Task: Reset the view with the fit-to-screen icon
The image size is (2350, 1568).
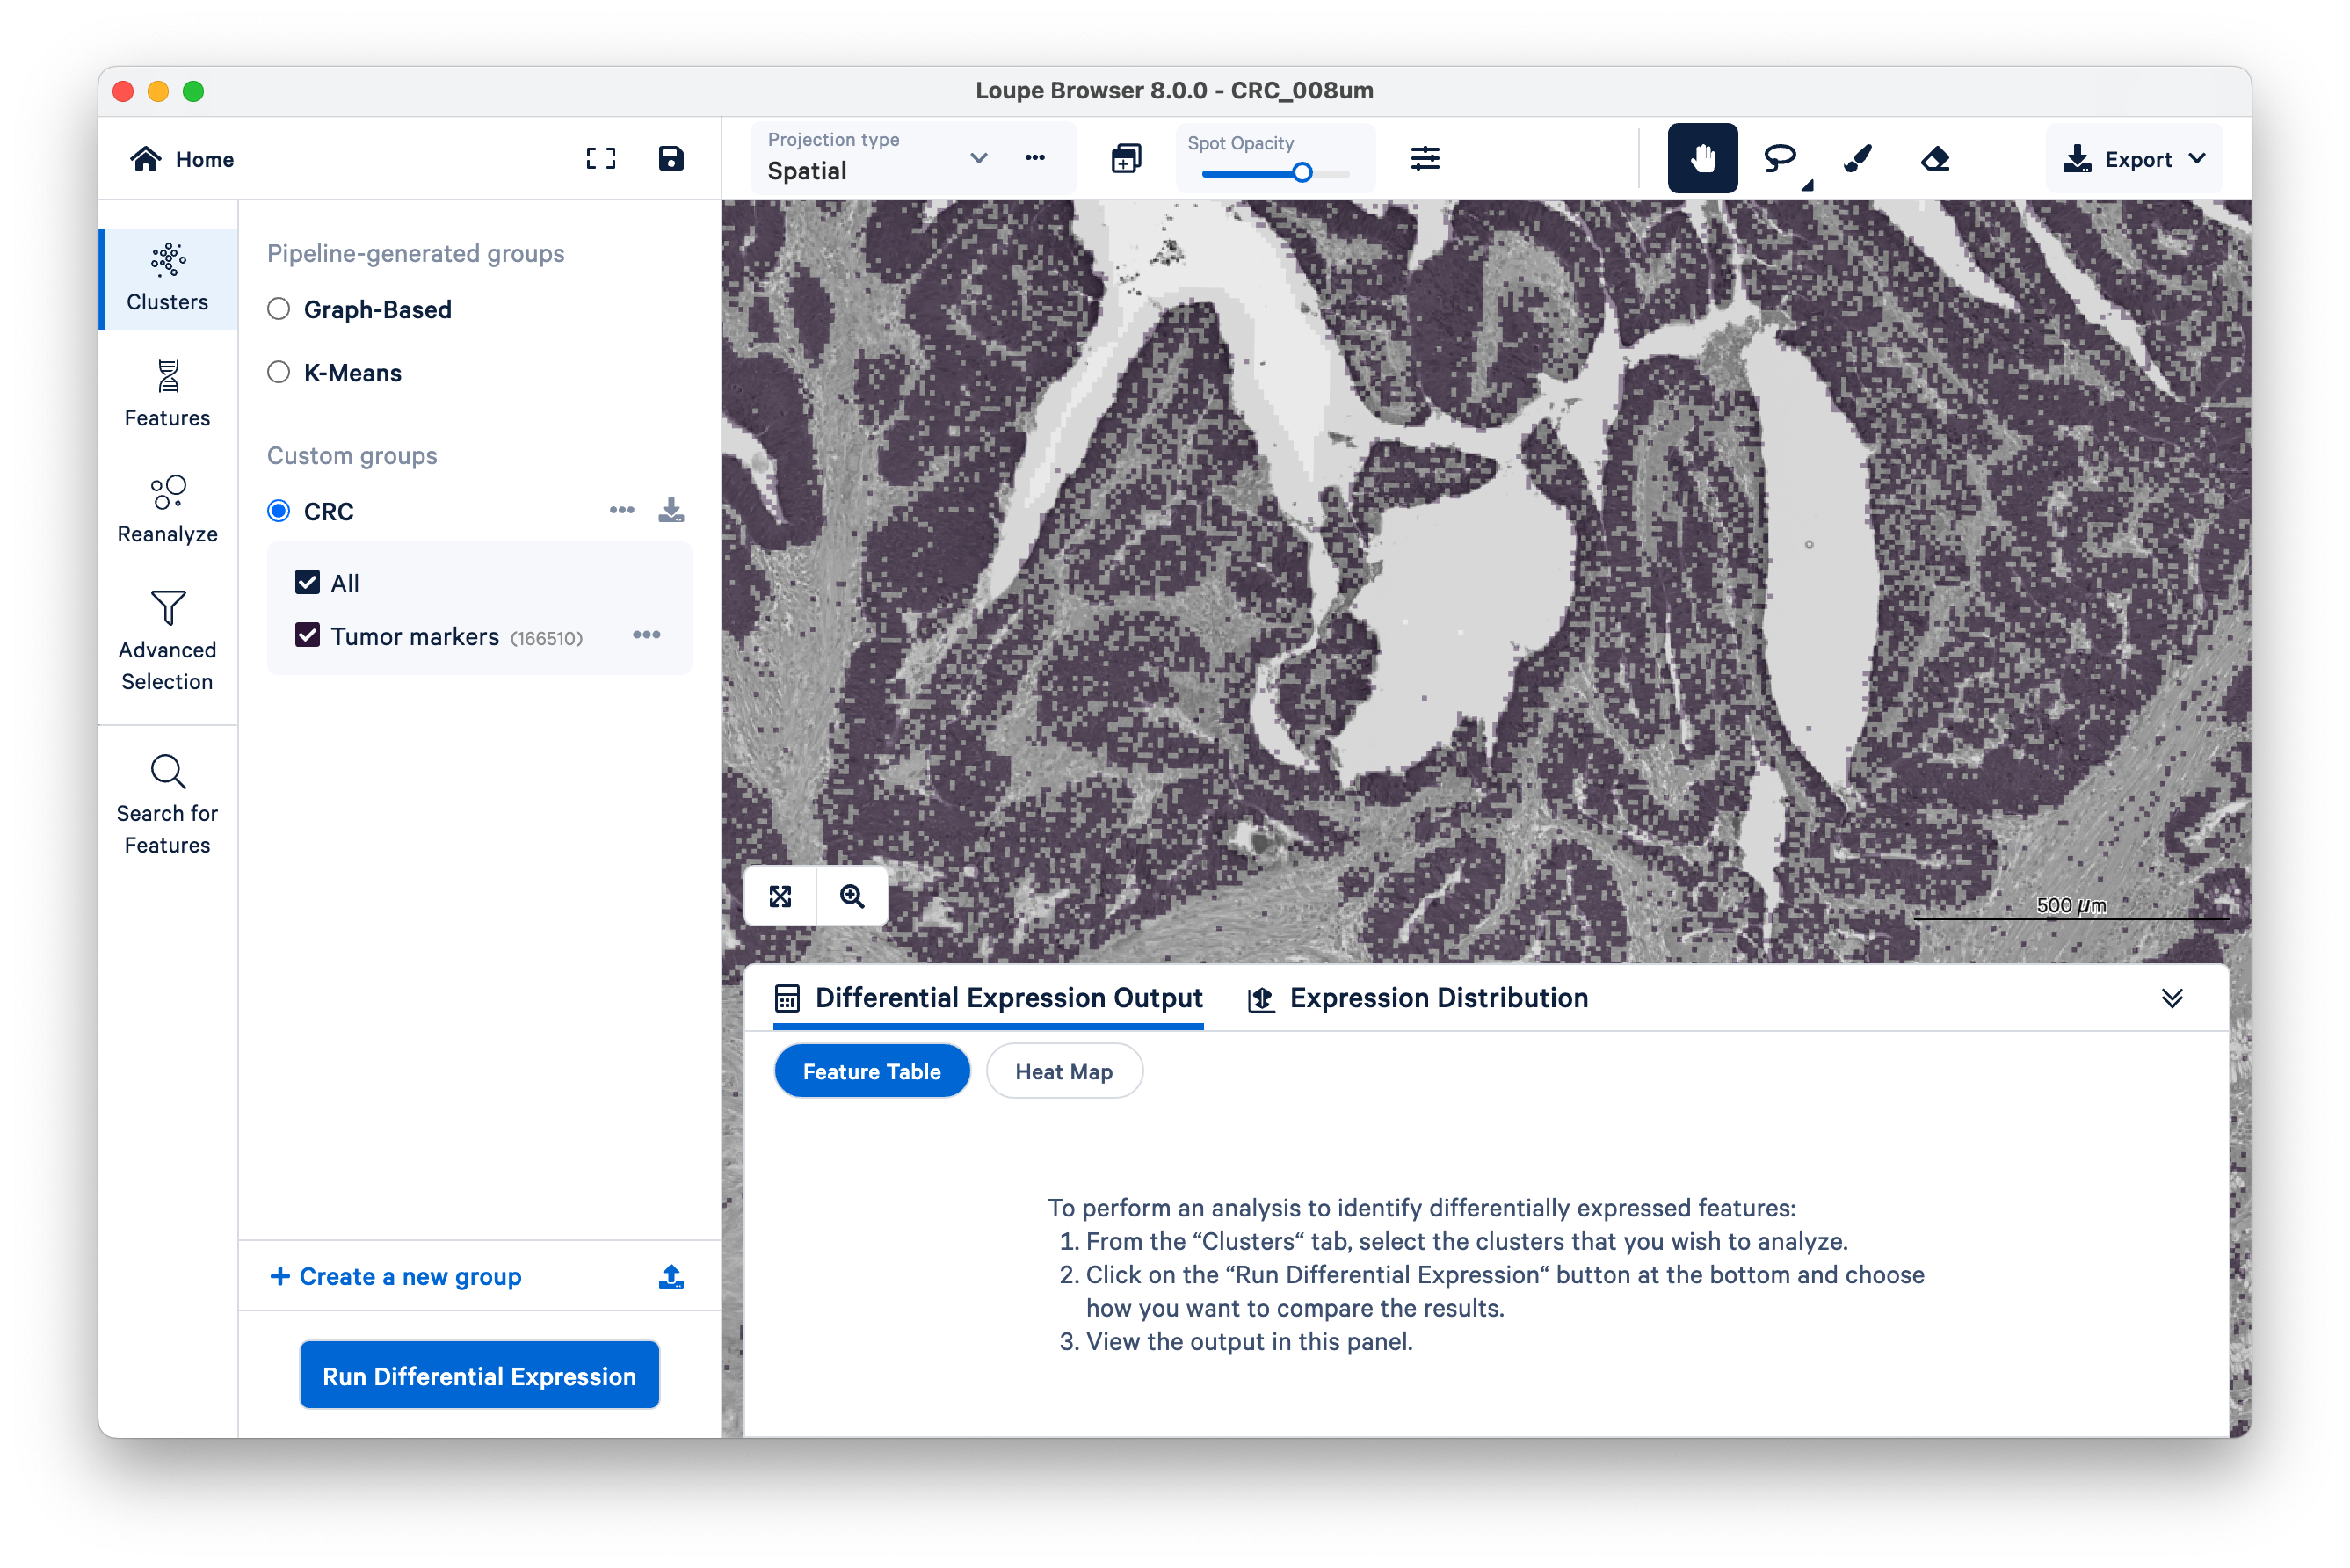Action: click(x=780, y=896)
